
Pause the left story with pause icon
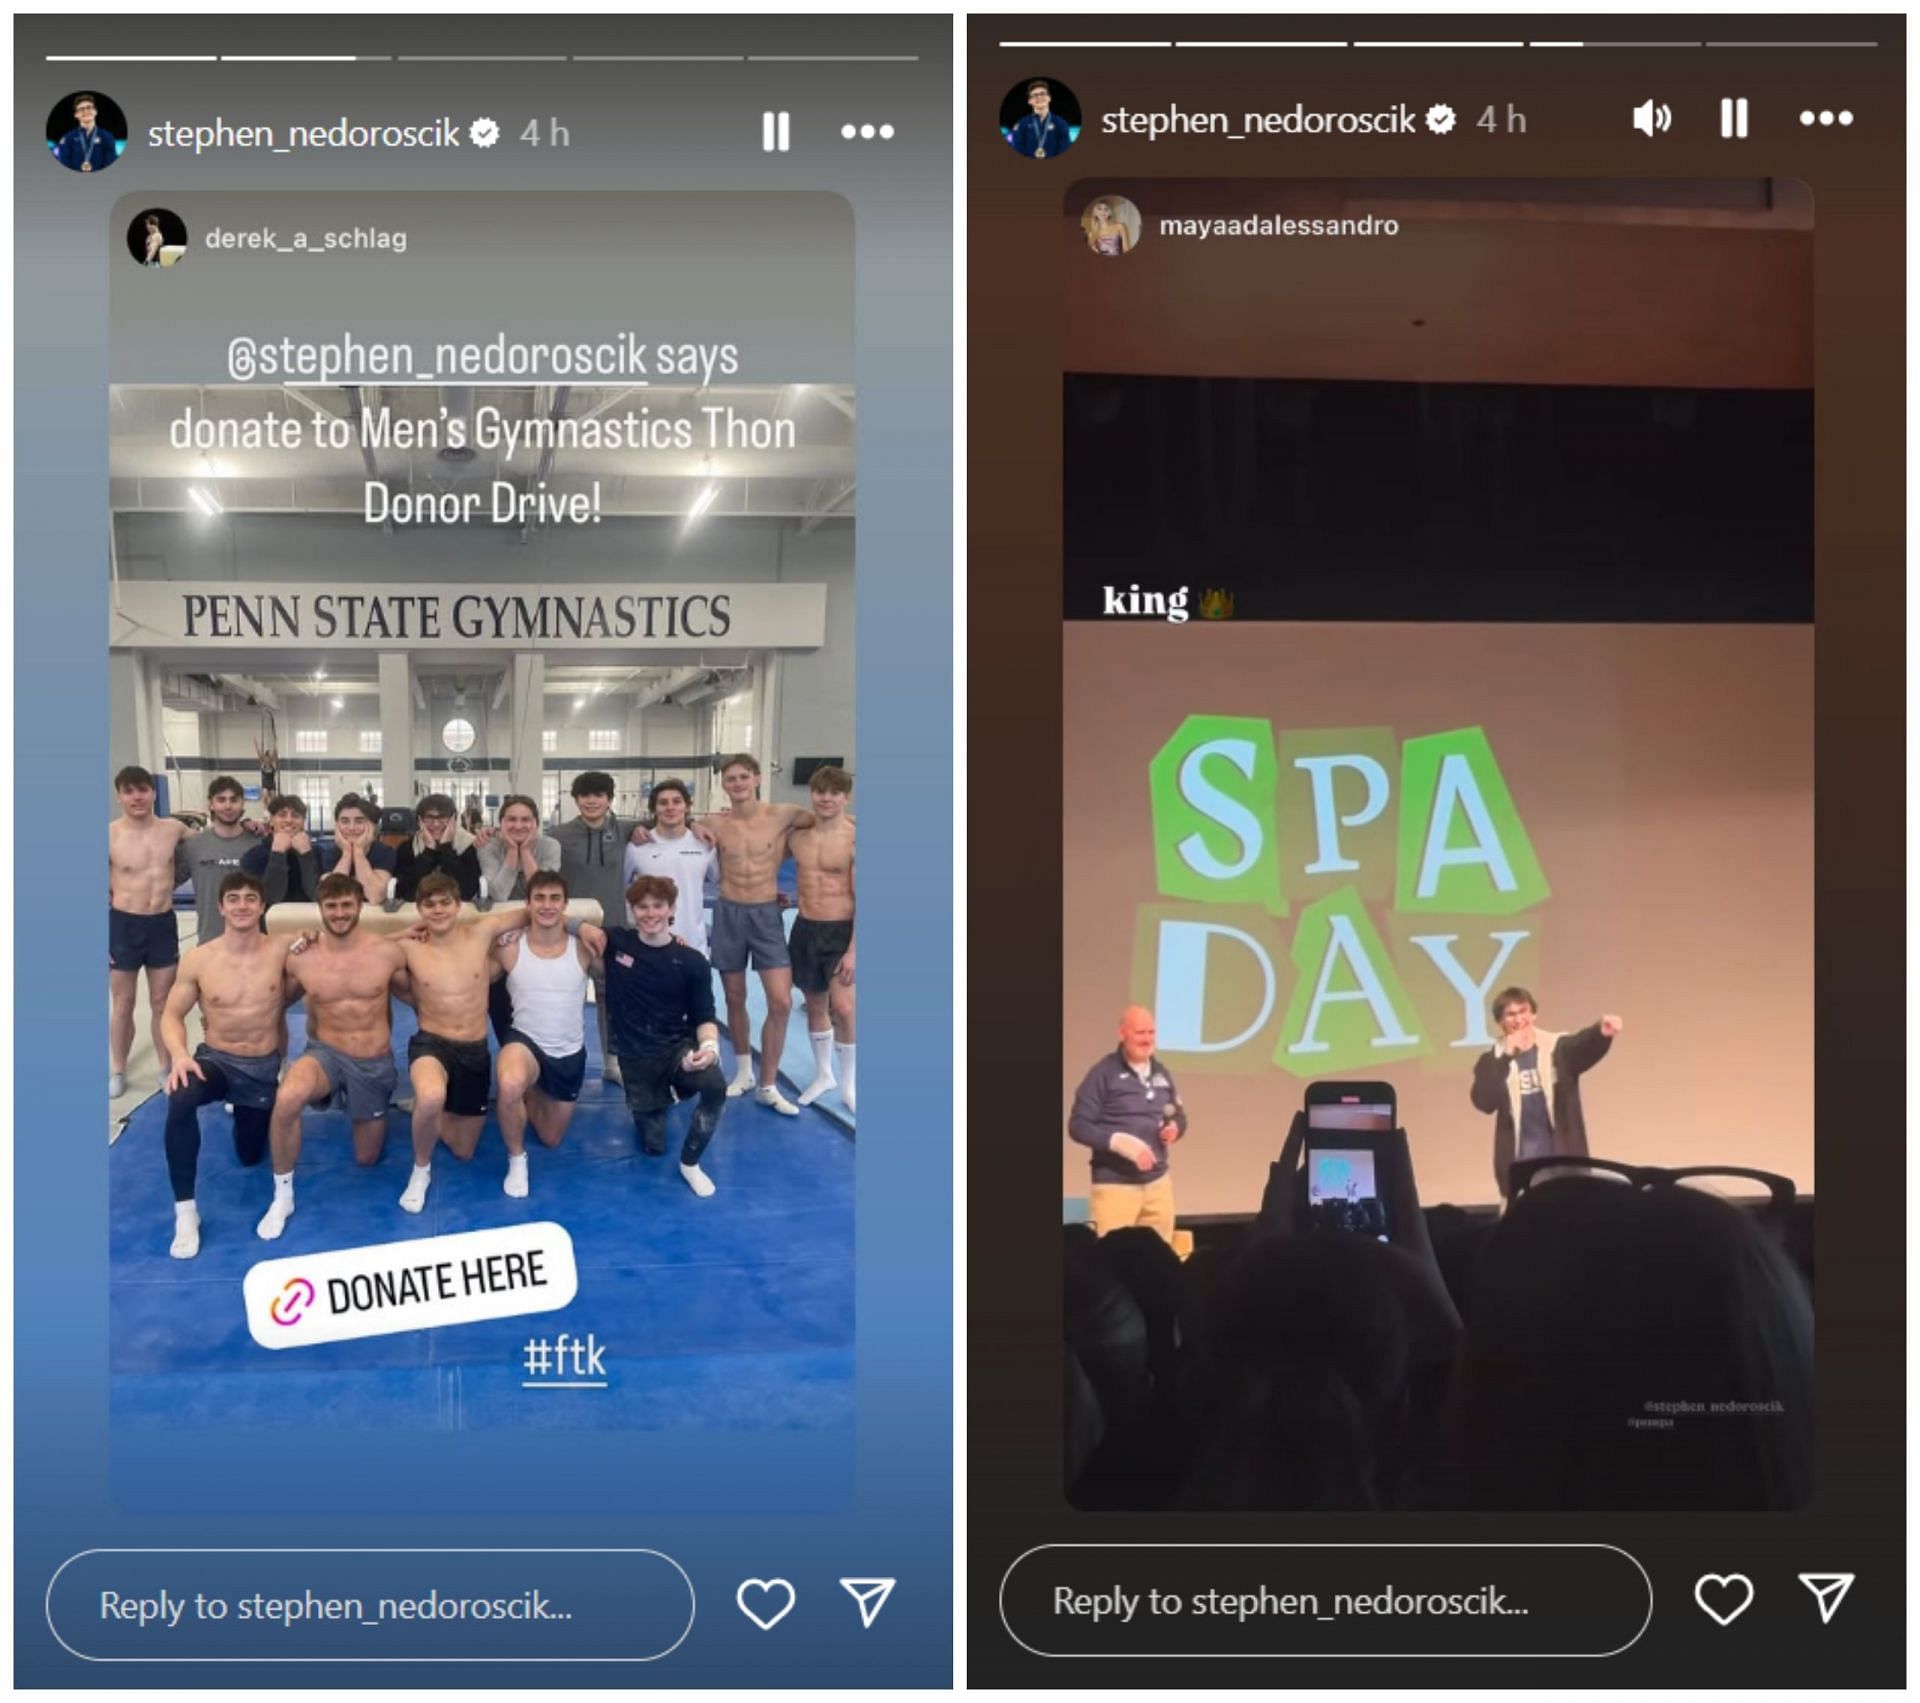click(776, 131)
